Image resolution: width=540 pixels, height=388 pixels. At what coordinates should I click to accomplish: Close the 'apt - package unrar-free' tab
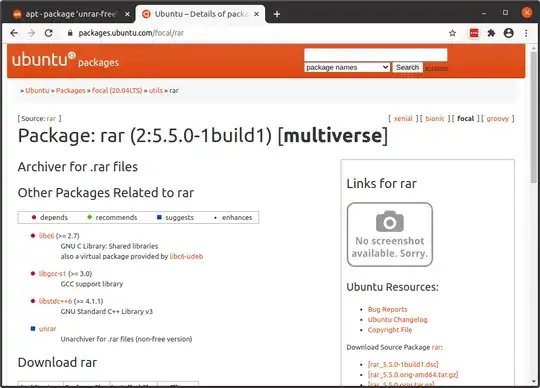(x=127, y=14)
